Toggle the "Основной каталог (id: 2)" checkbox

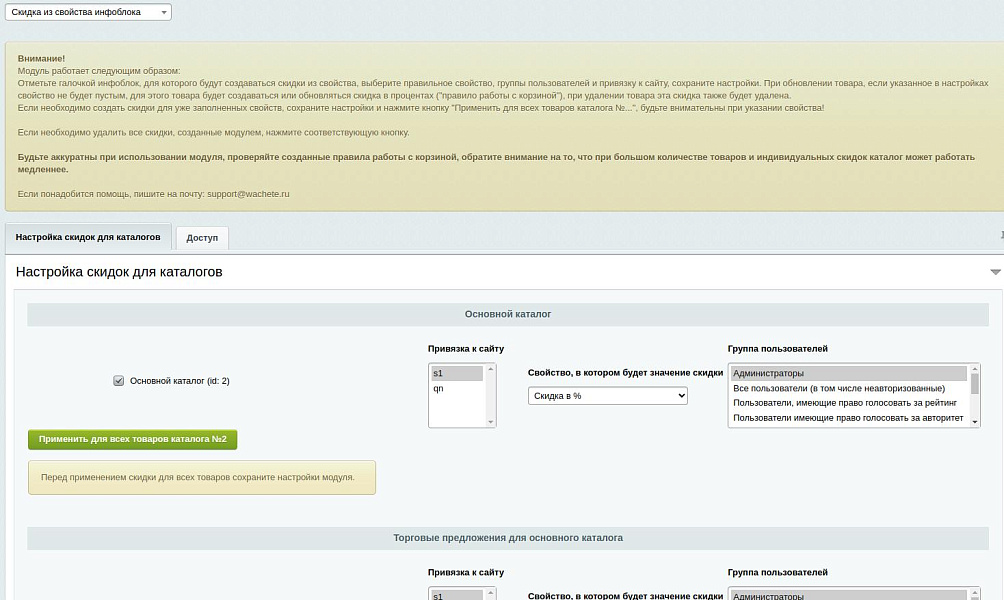pos(119,381)
